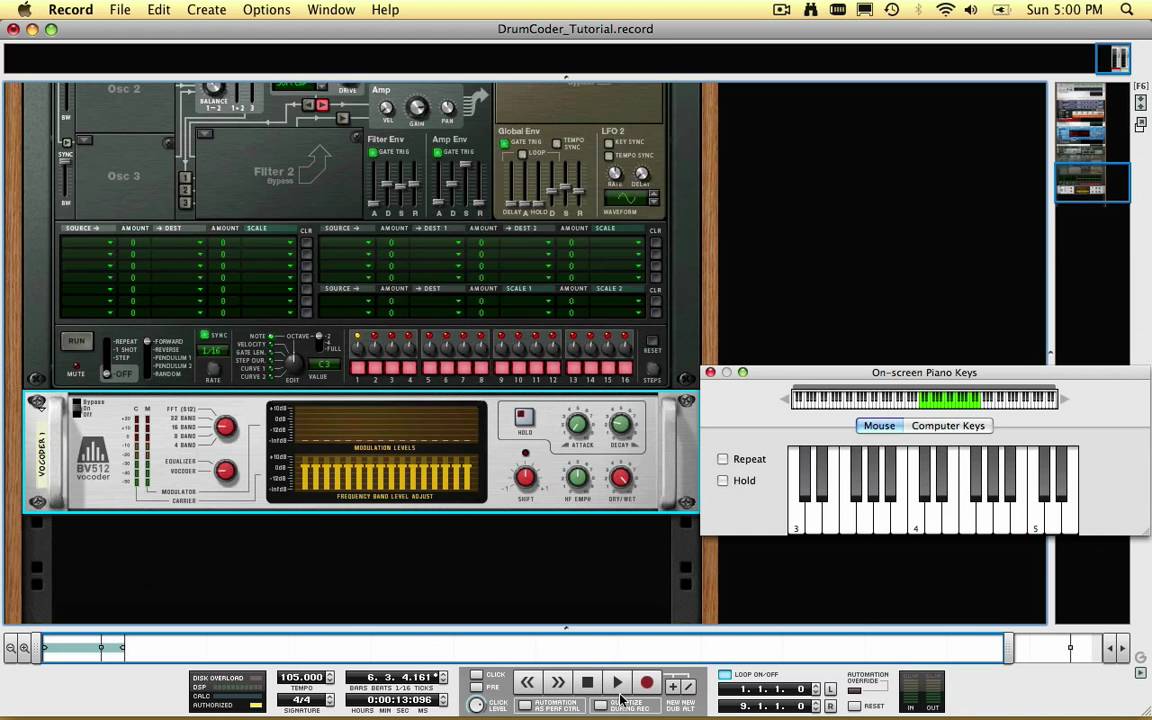The image size is (1152, 720).
Task: Select the Mouse tab in Piano Keys
Action: click(x=879, y=425)
